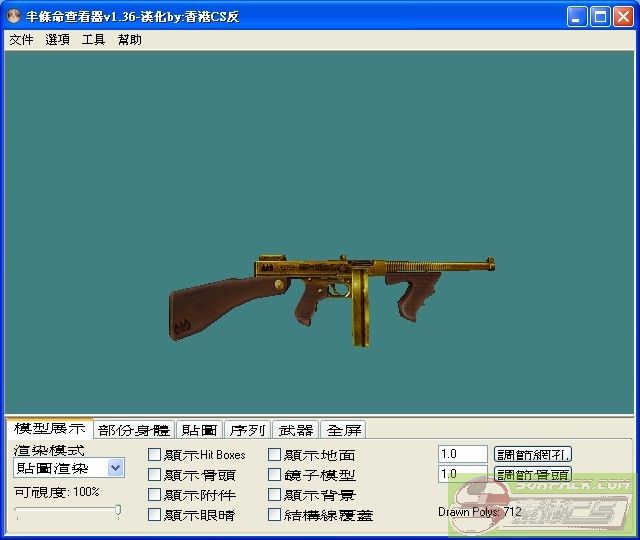Switch to the 武器 tab
The image size is (640, 540).
(x=296, y=430)
